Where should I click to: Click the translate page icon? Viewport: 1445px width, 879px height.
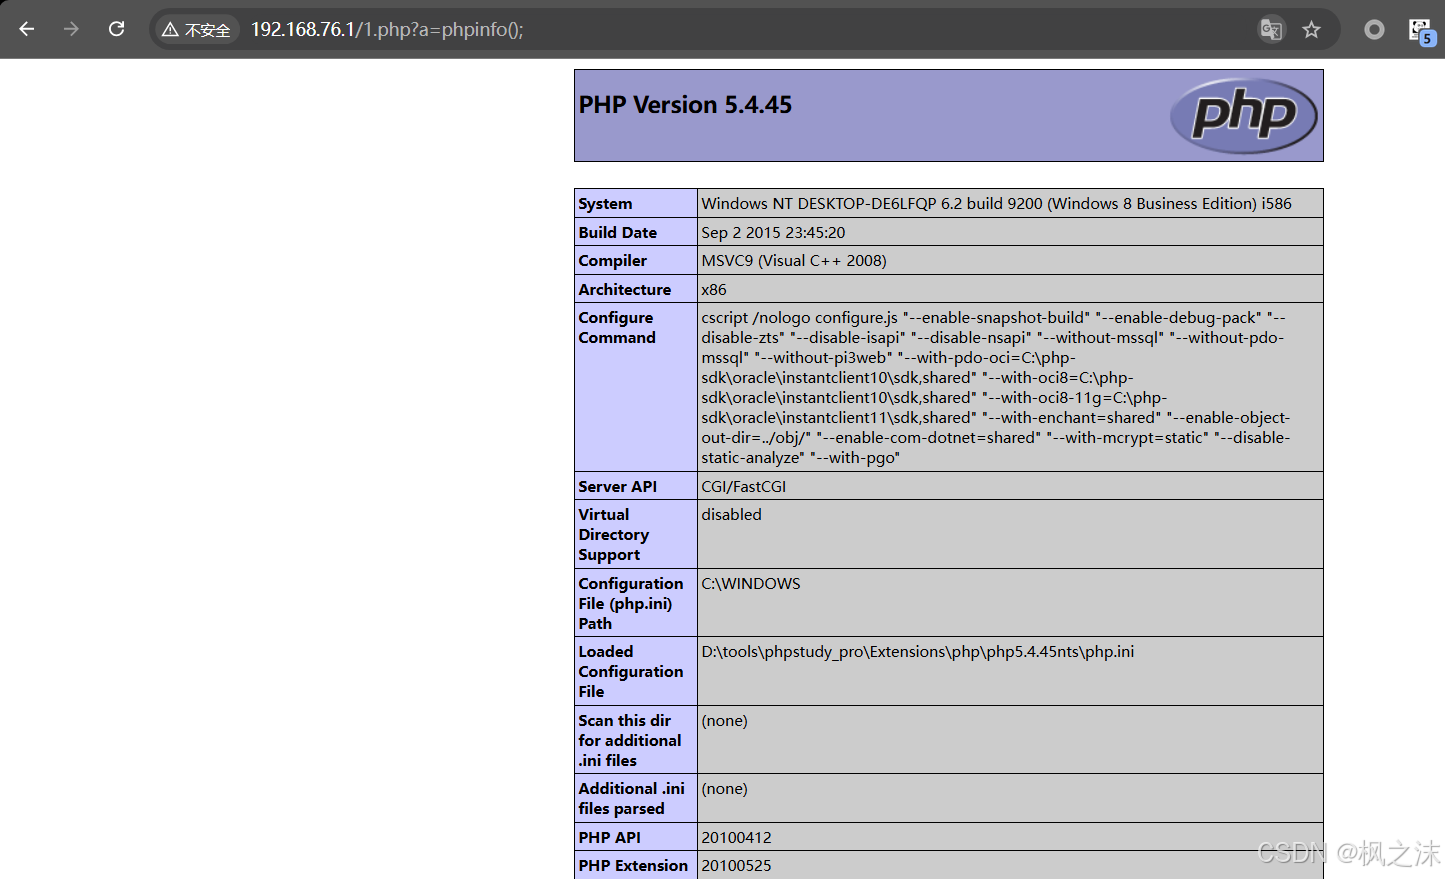(x=1271, y=30)
